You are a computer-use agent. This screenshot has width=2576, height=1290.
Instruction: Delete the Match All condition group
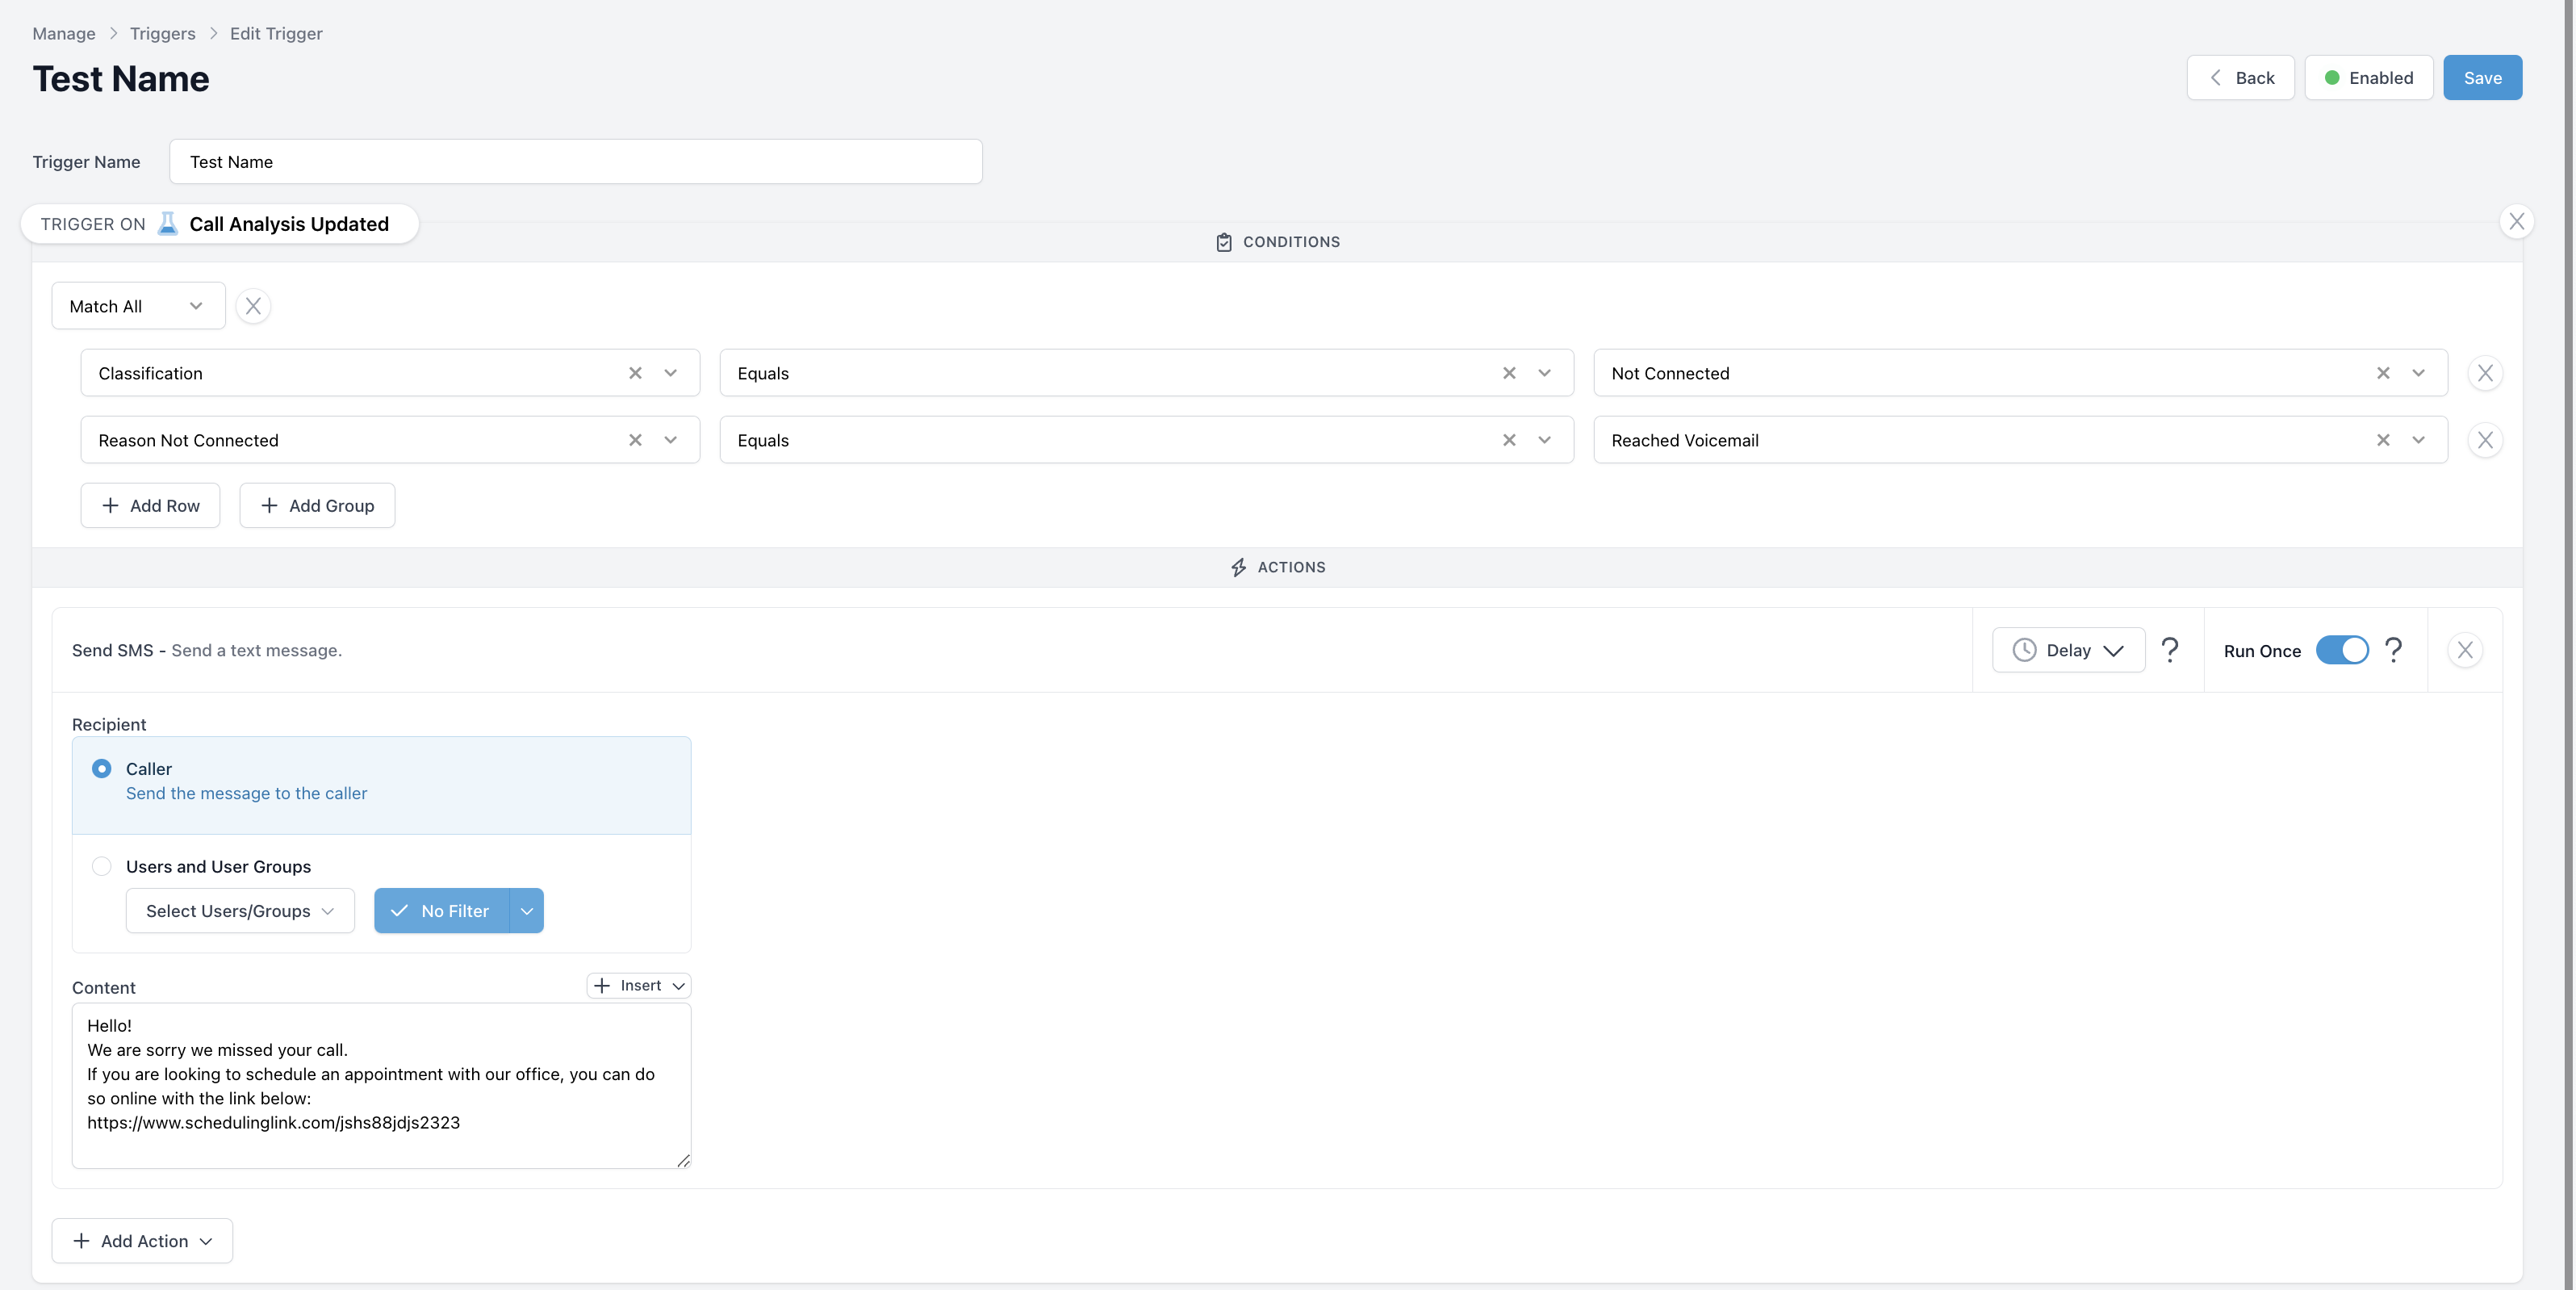tap(253, 306)
